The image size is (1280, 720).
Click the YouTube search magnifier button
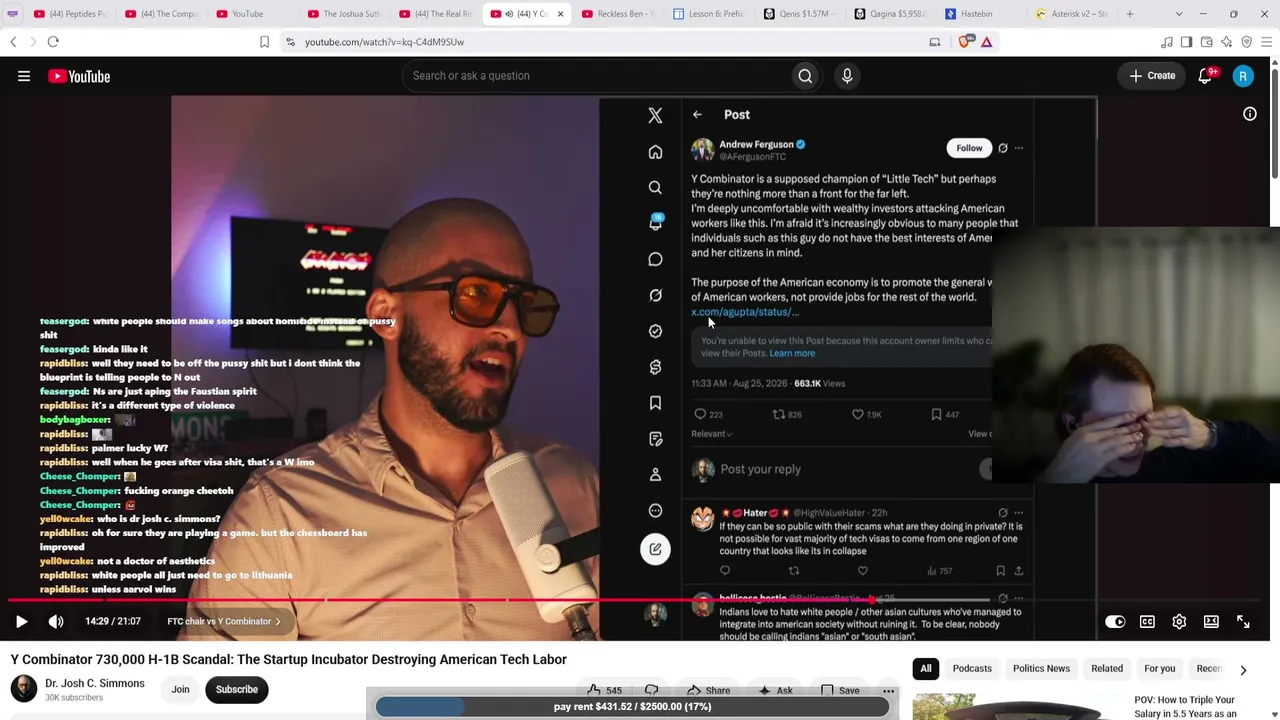[x=805, y=76]
